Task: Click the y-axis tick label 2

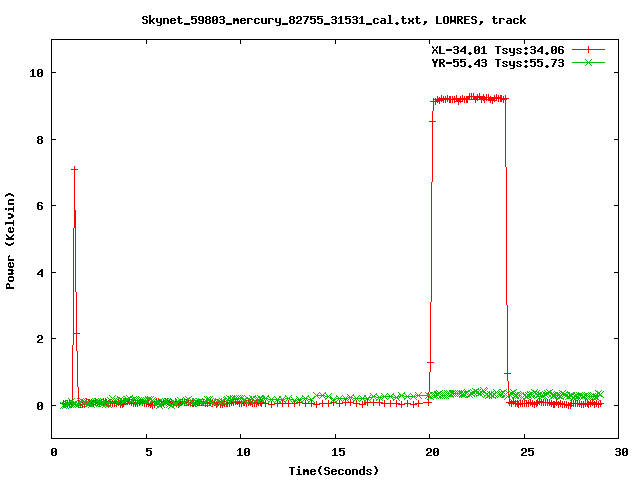Action: coord(40,339)
